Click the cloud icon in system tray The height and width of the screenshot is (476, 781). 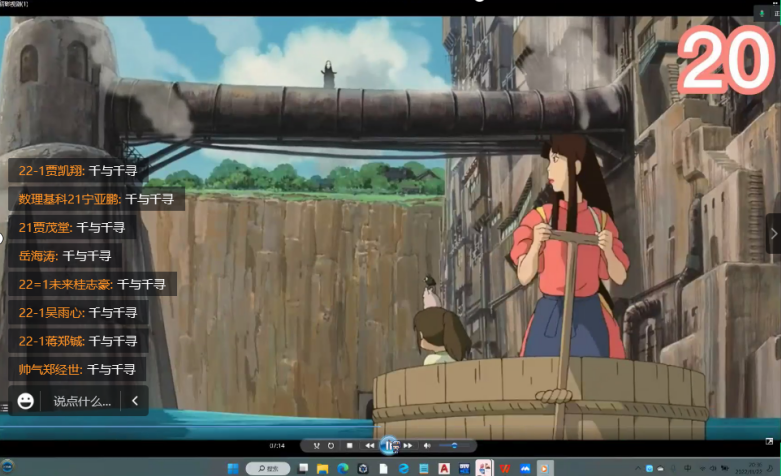660,469
